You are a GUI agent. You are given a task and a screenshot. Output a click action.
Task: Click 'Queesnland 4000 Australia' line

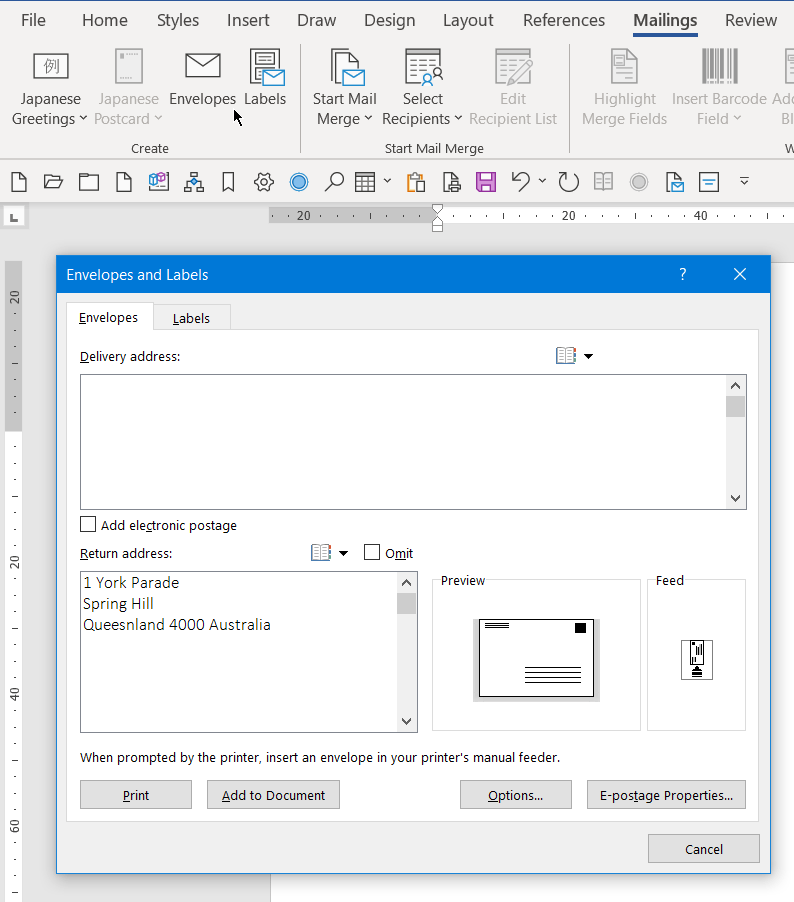pyautogui.click(x=177, y=624)
